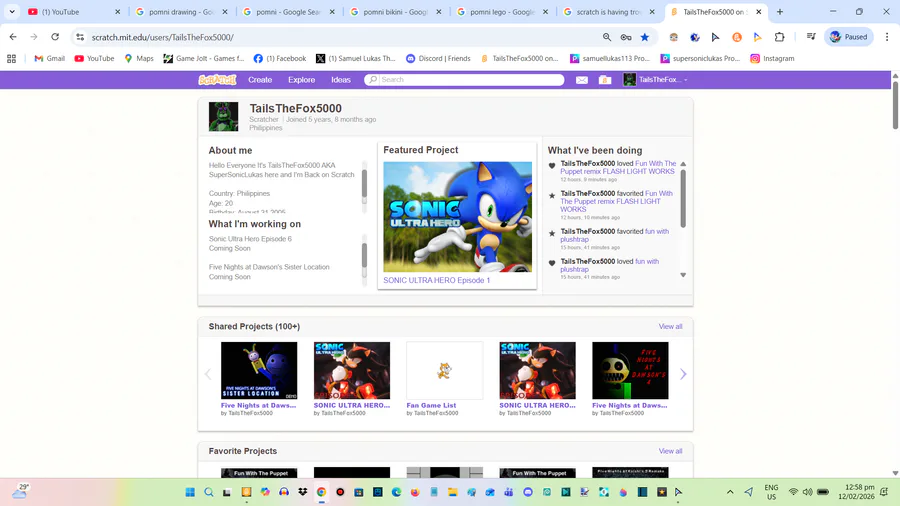Click the What I'm working on scrollbar
Image resolution: width=900 pixels, height=506 pixels.
pyautogui.click(x=364, y=256)
